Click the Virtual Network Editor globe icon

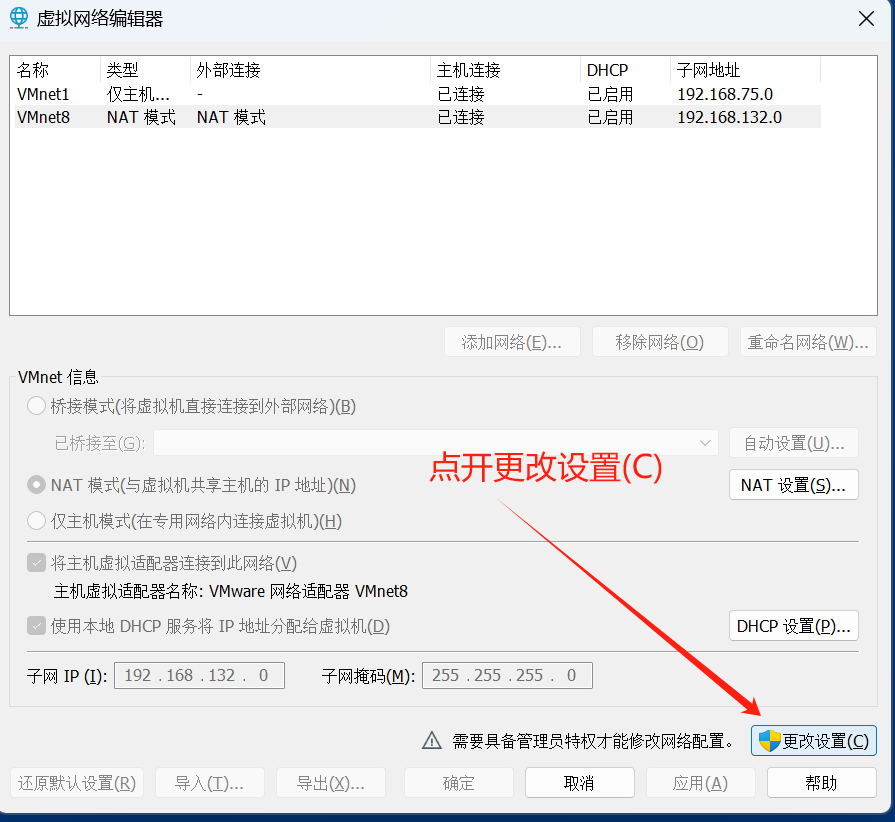coord(19,19)
